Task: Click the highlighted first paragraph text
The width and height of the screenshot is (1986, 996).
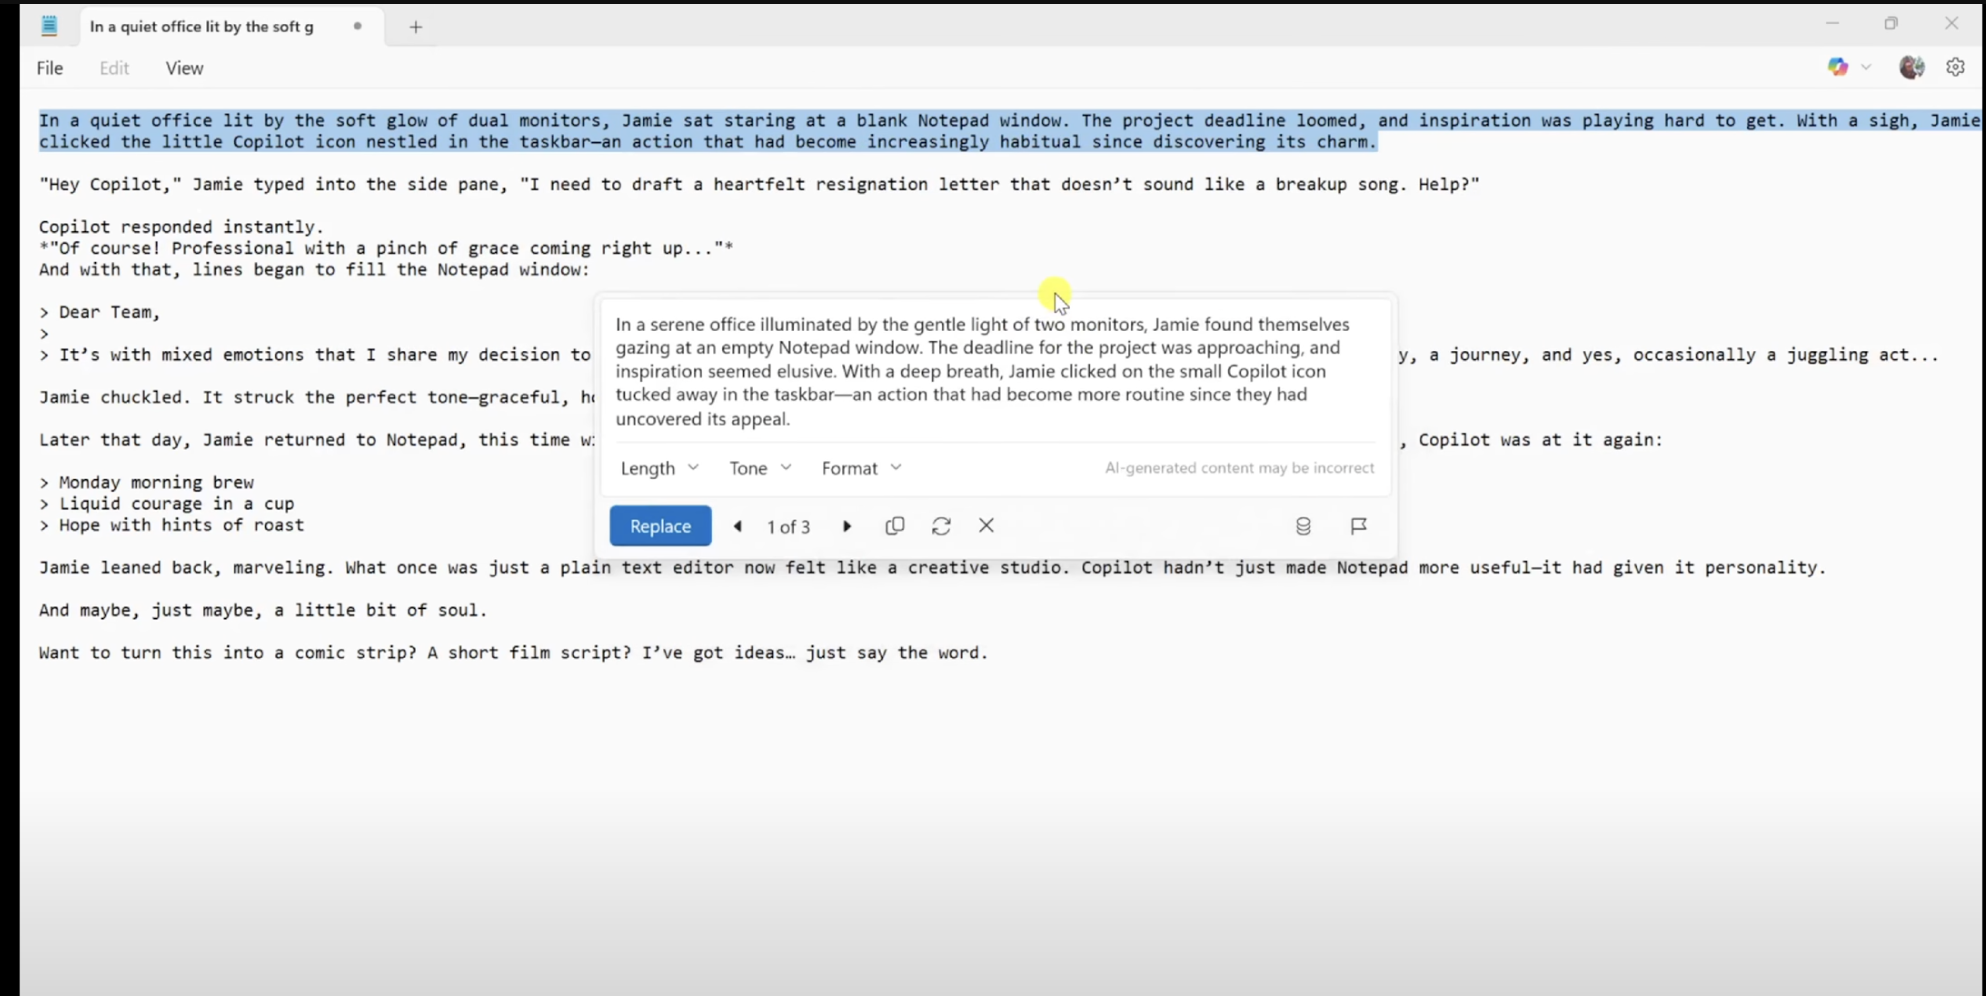Action: point(1009,131)
